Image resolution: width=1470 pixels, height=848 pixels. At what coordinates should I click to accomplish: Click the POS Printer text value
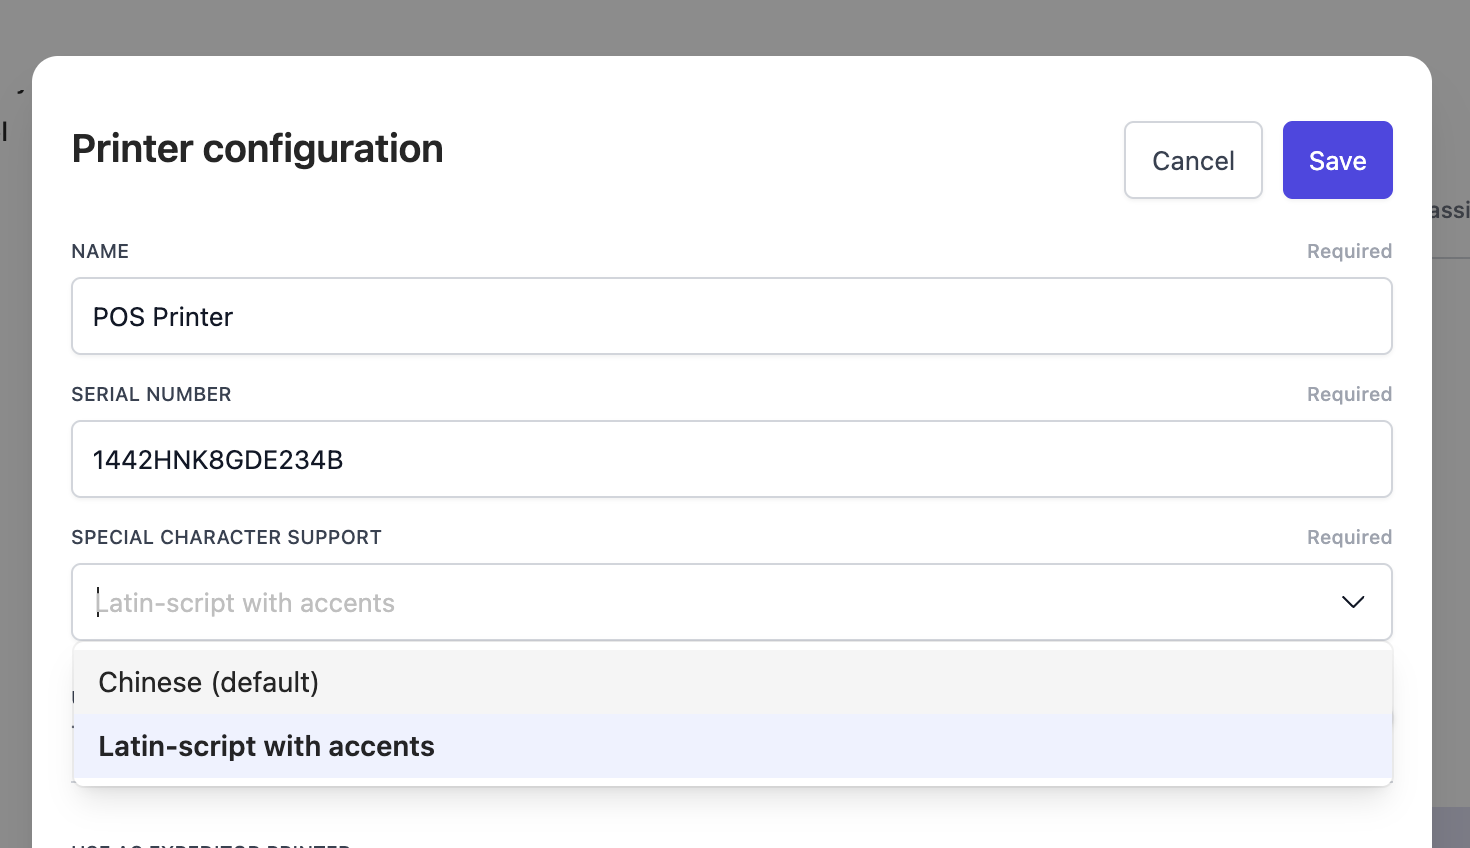point(163,317)
